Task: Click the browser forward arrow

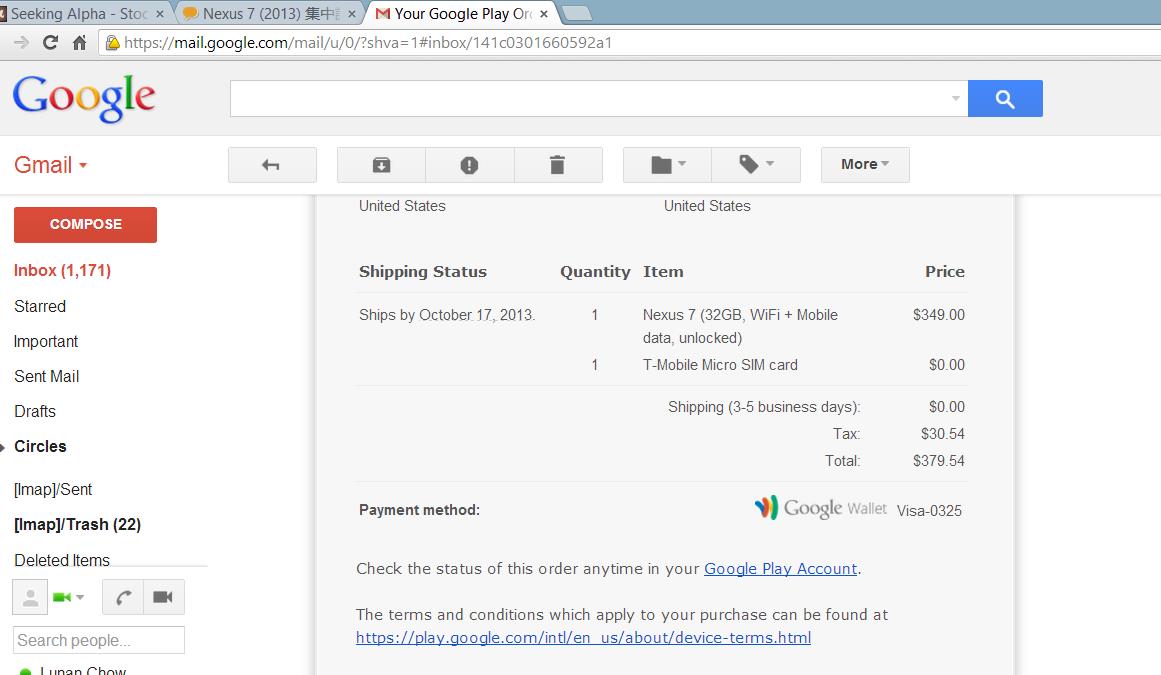Action: 21,43
